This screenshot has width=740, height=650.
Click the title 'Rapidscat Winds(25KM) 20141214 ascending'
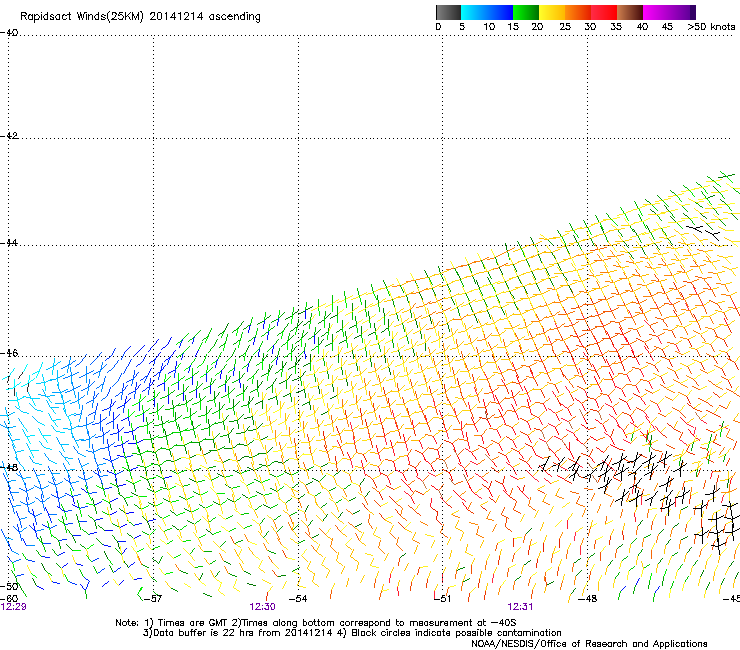(140, 17)
